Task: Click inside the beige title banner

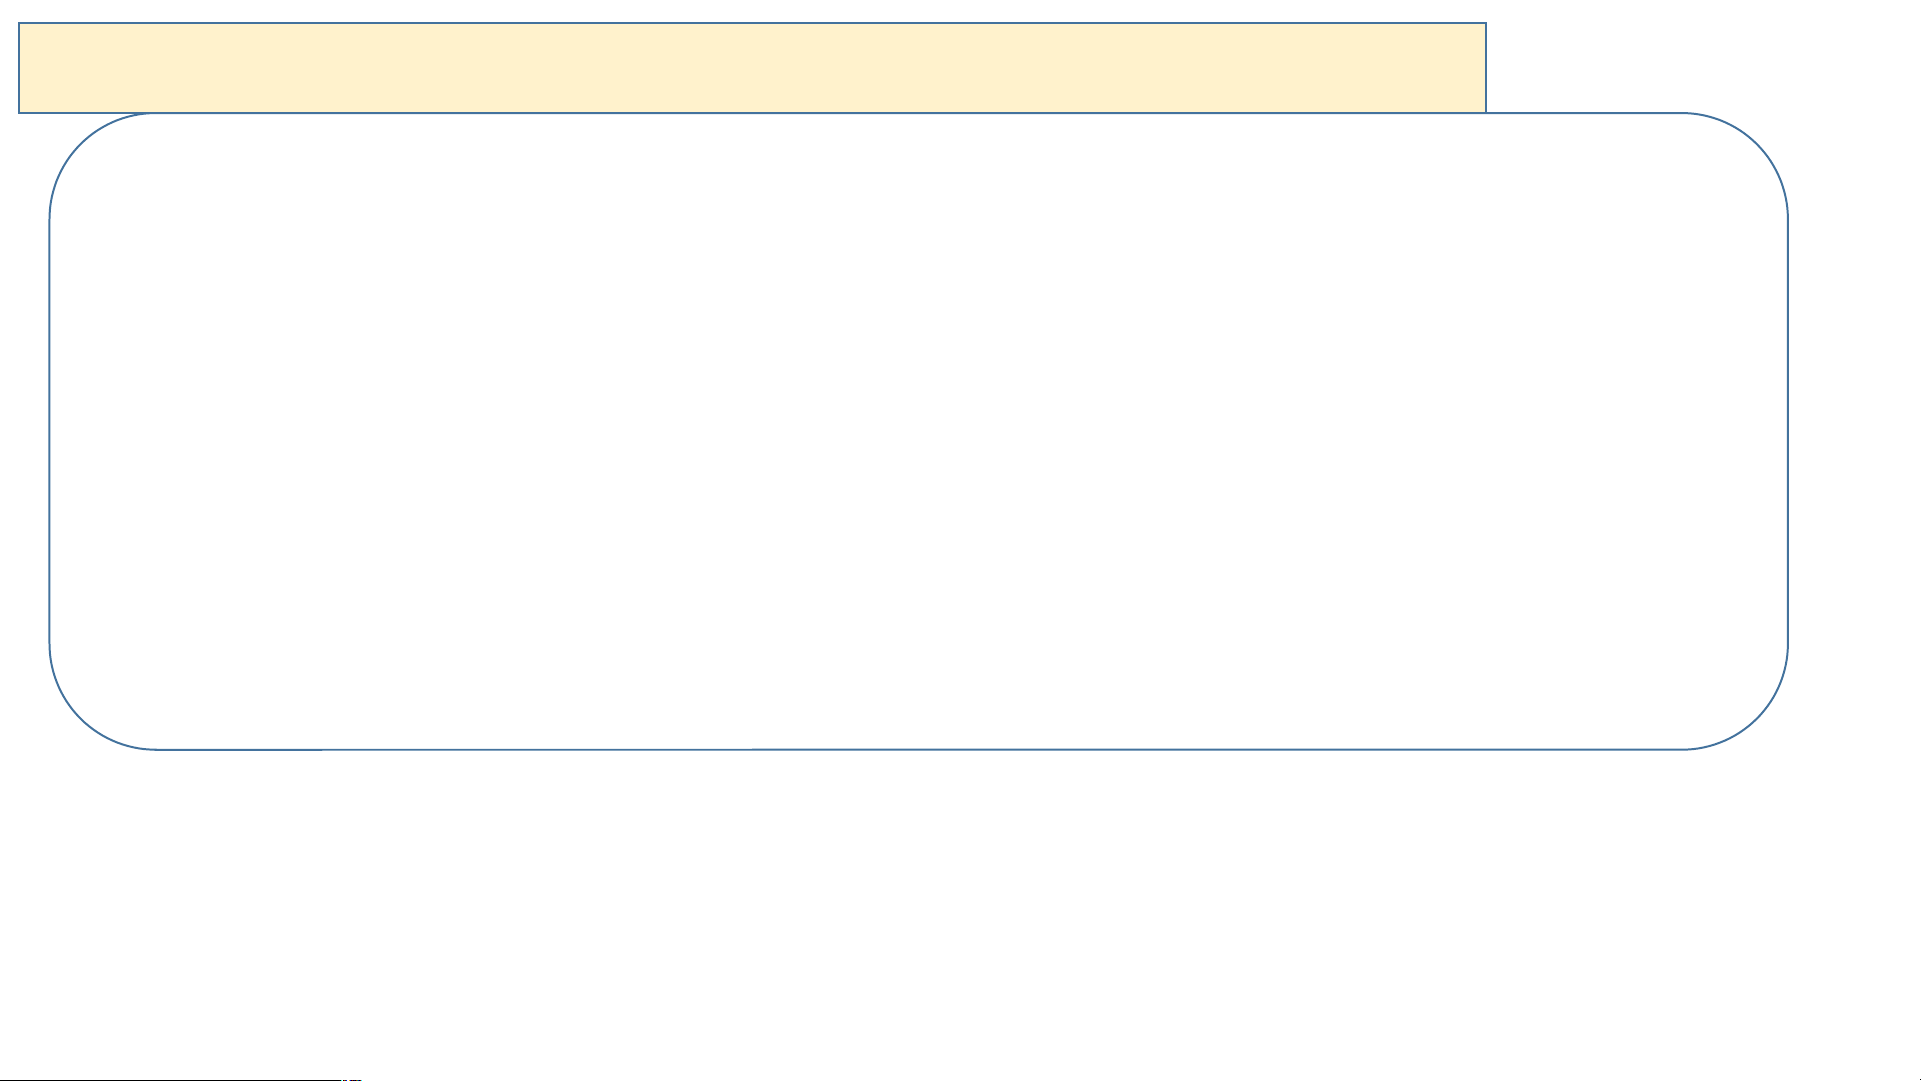Action: click(x=752, y=68)
